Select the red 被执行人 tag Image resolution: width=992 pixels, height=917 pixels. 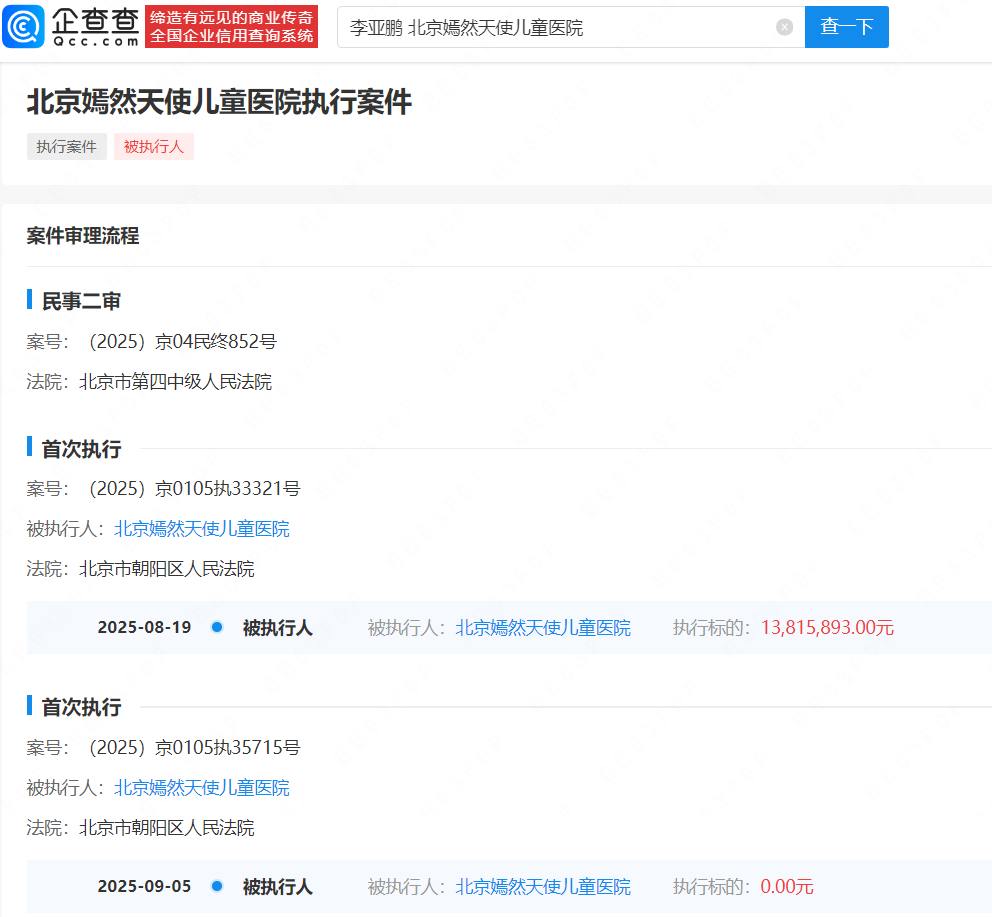click(154, 147)
